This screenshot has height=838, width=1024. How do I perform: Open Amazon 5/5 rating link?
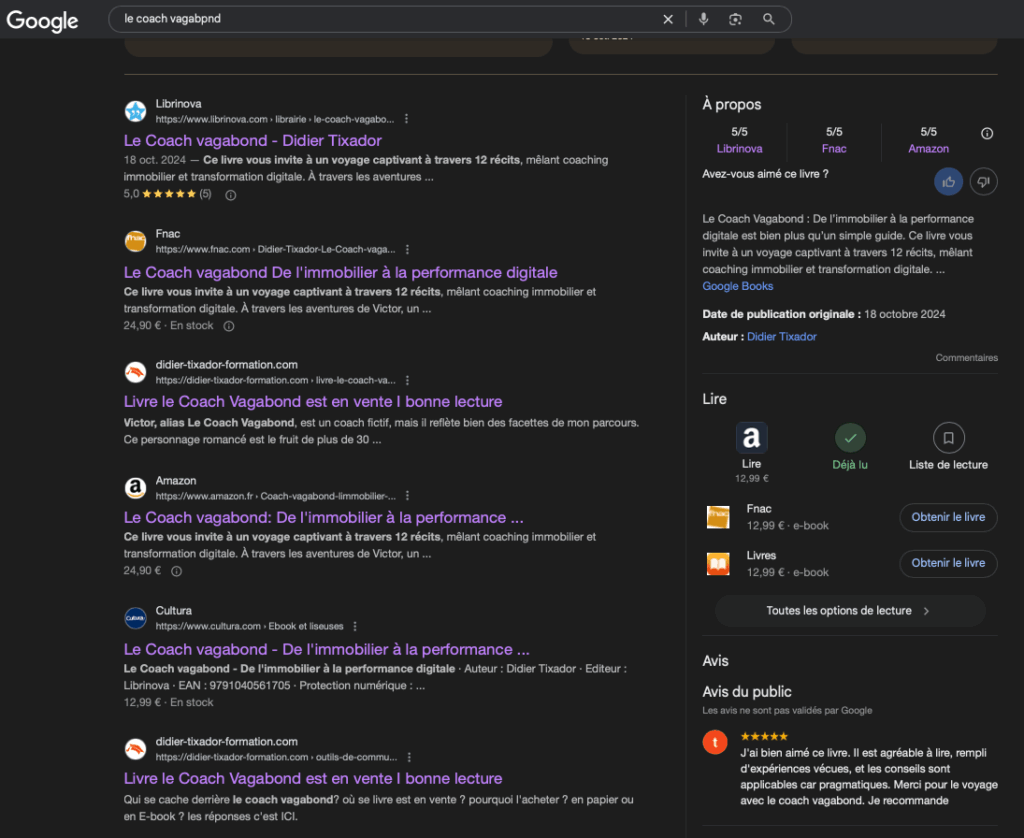[x=928, y=140]
